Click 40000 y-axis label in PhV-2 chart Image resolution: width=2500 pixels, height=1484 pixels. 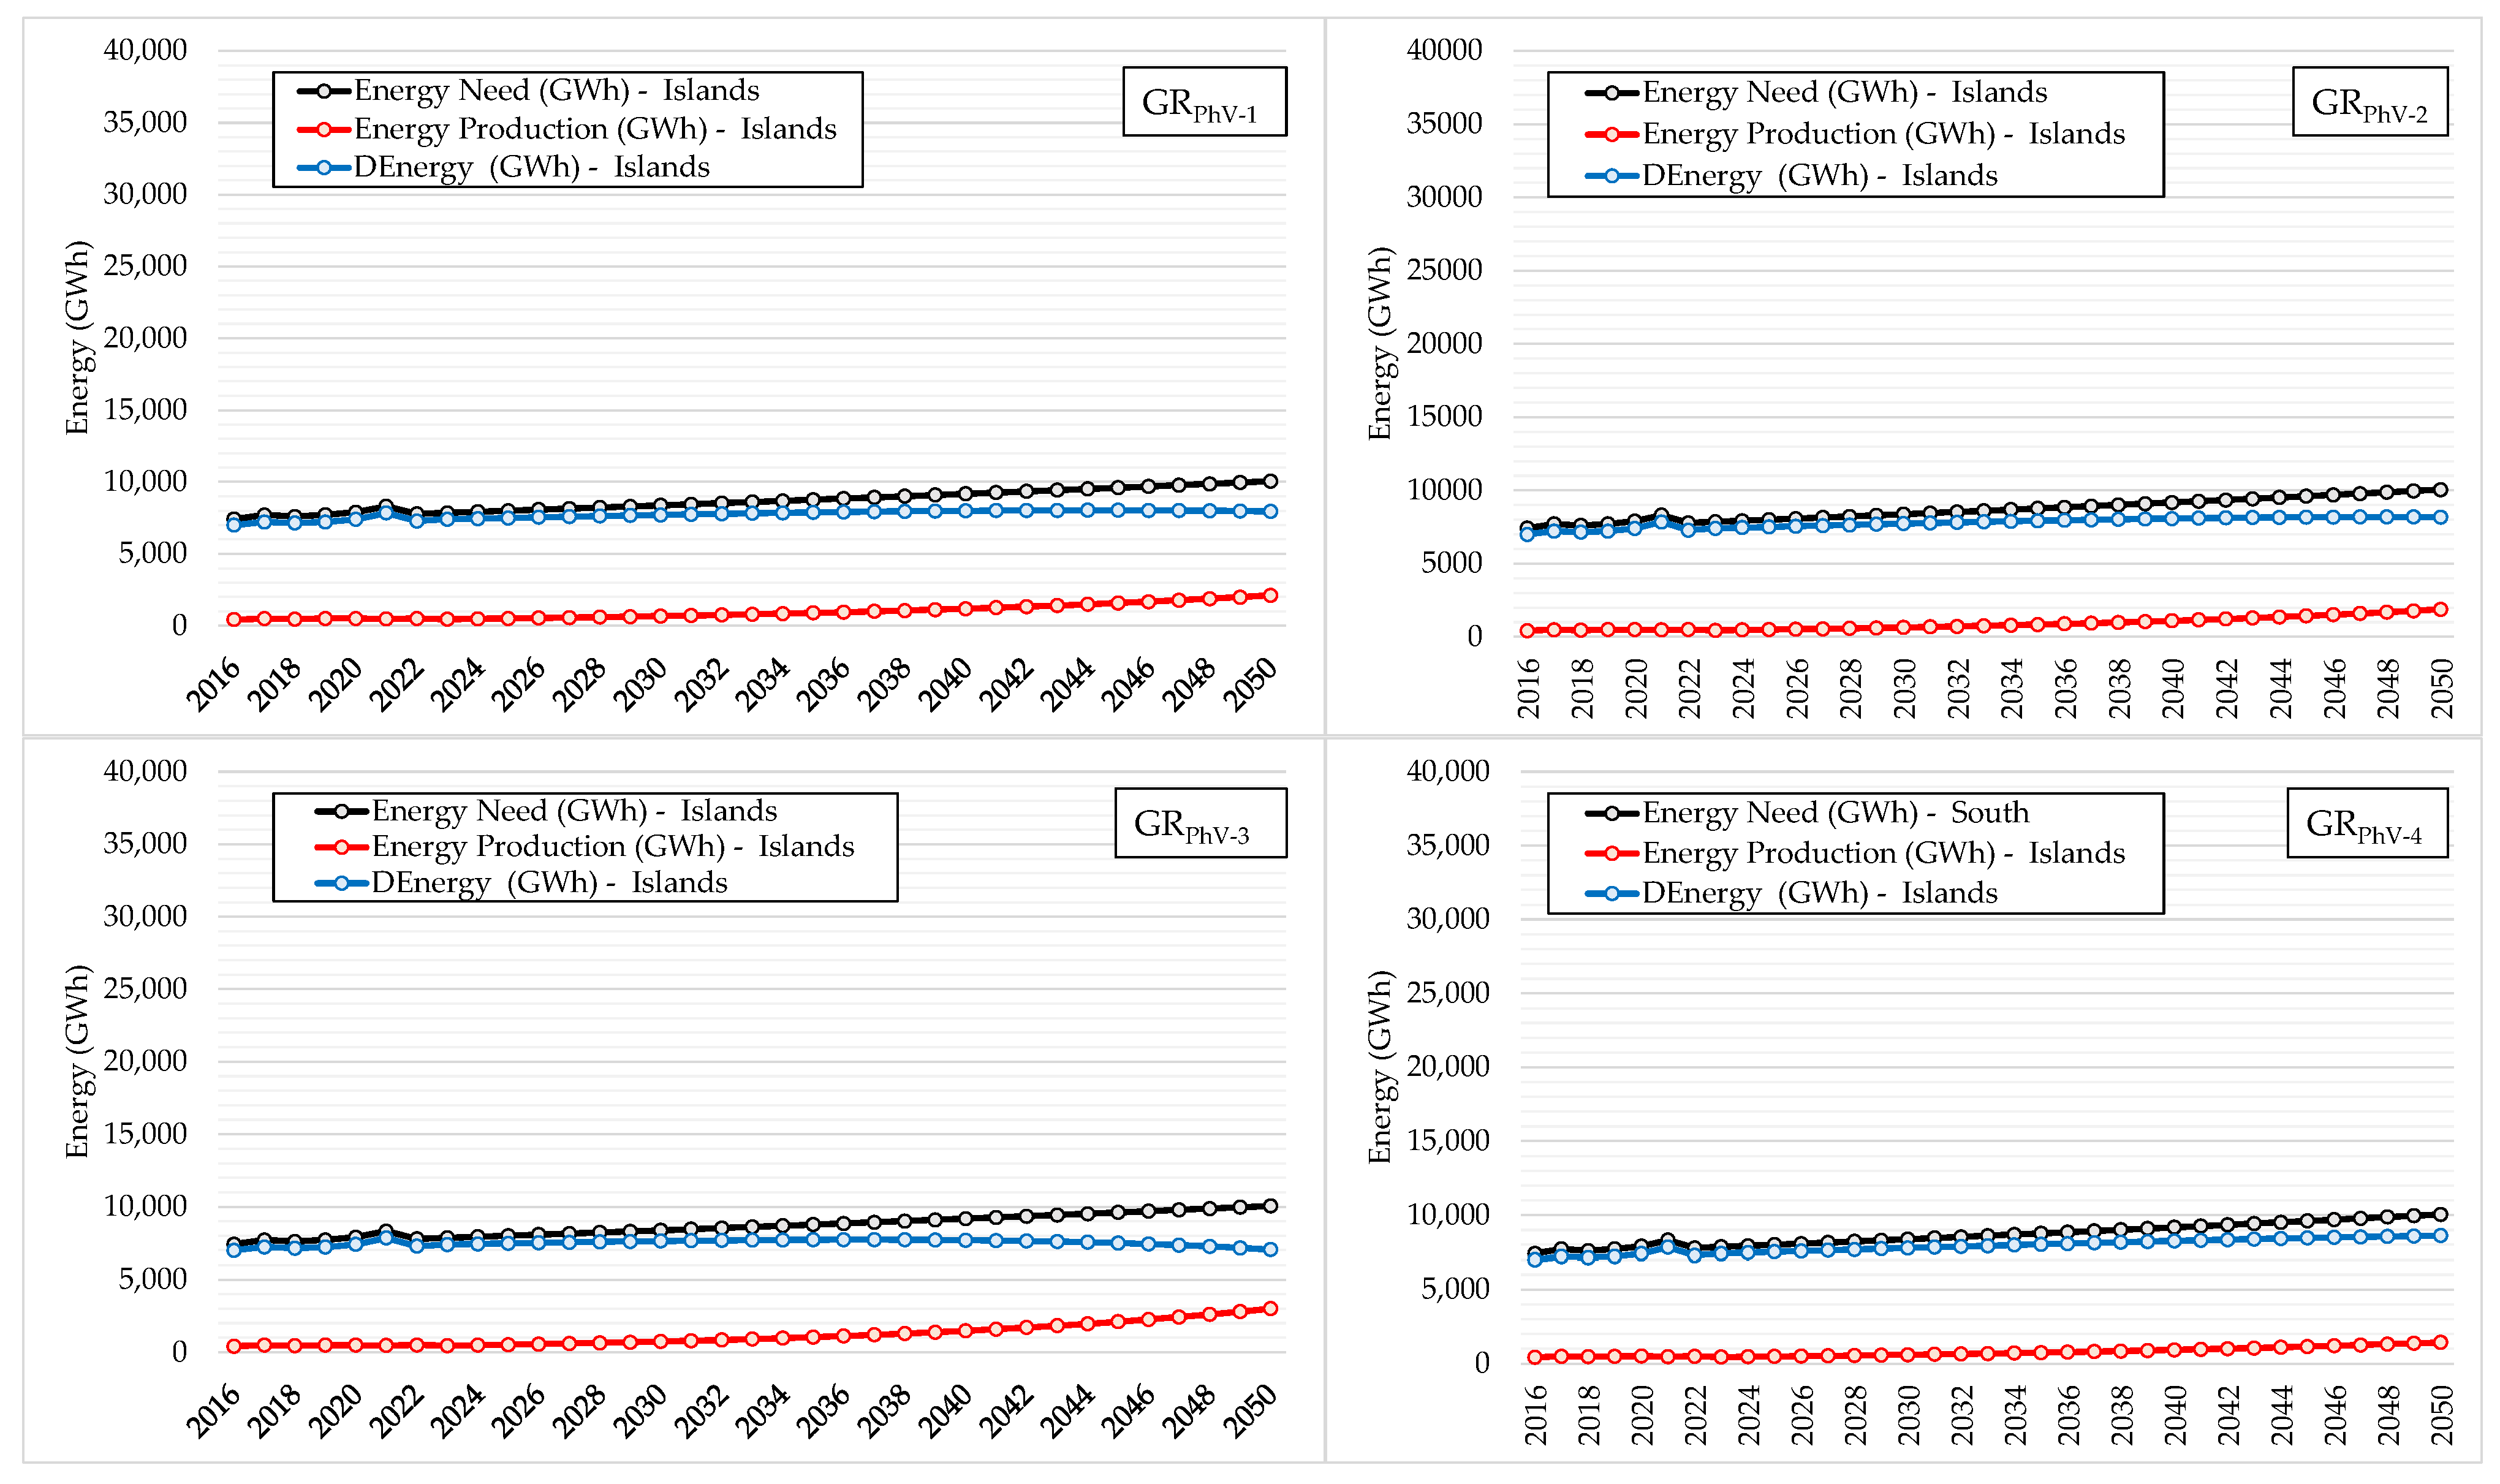1444,50
